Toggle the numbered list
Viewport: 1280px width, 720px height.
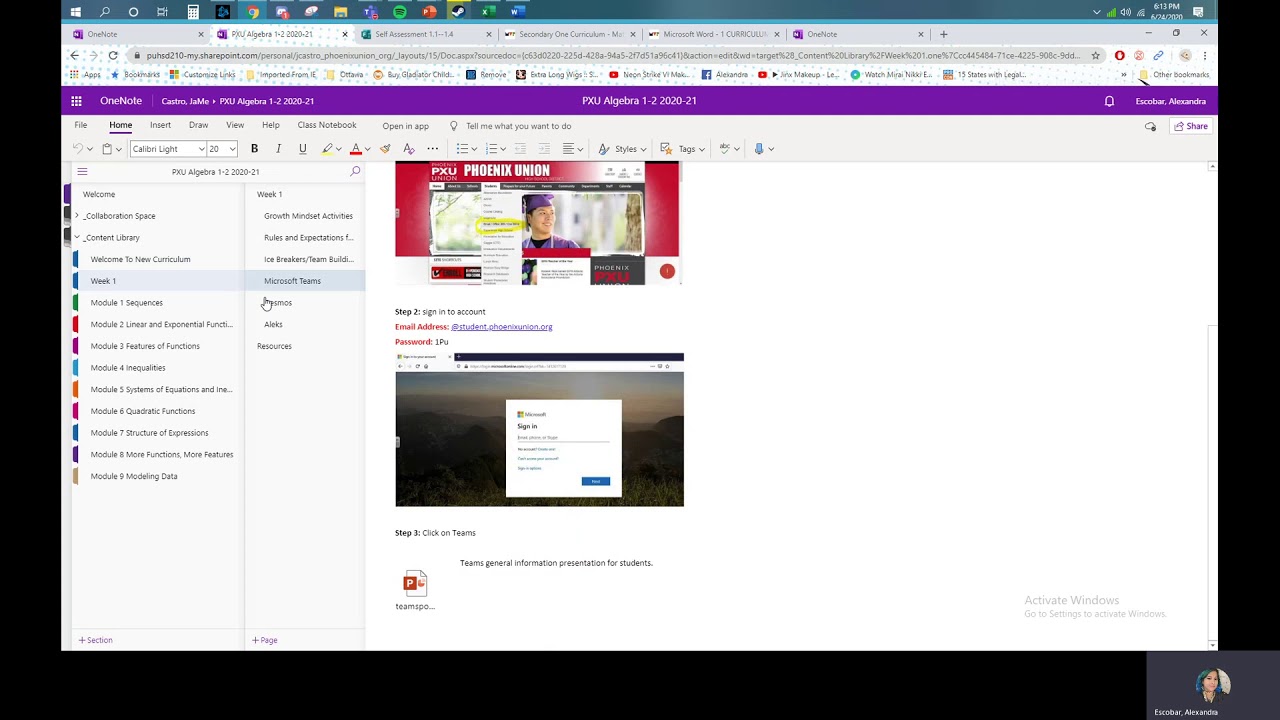pos(491,149)
